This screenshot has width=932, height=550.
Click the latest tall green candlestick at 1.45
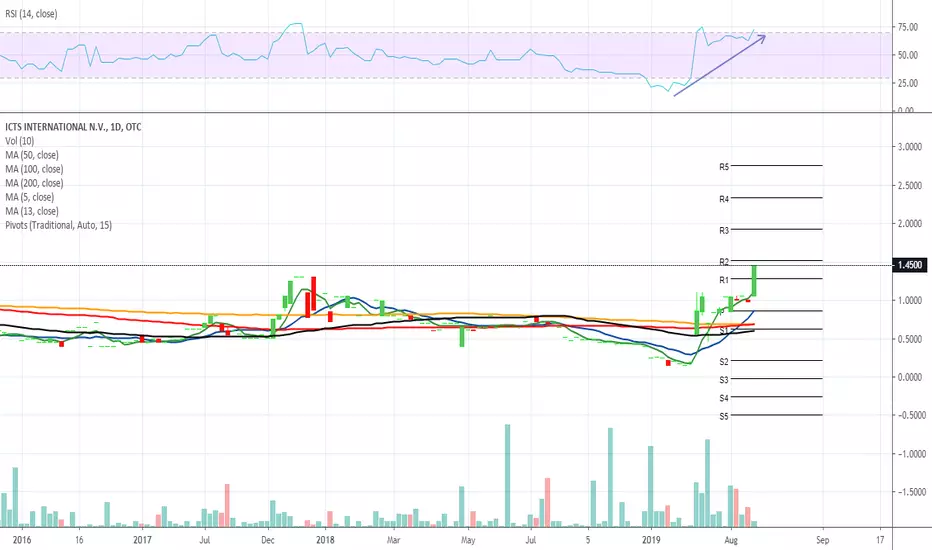[x=754, y=280]
